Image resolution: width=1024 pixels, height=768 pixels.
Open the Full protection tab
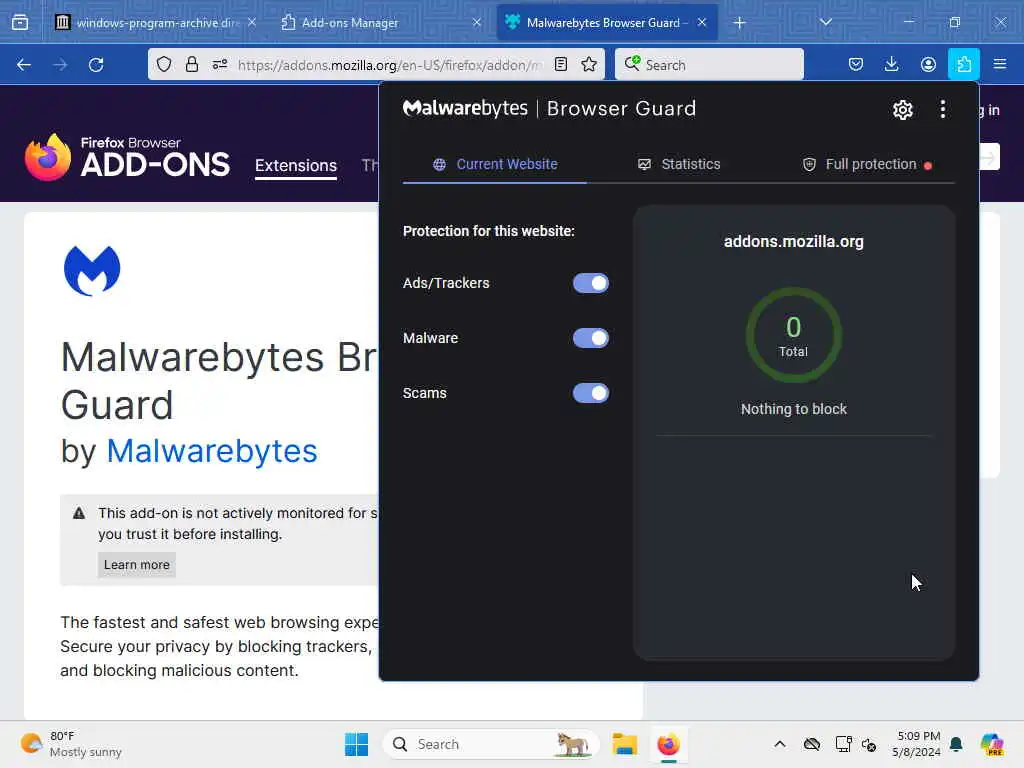pos(866,164)
